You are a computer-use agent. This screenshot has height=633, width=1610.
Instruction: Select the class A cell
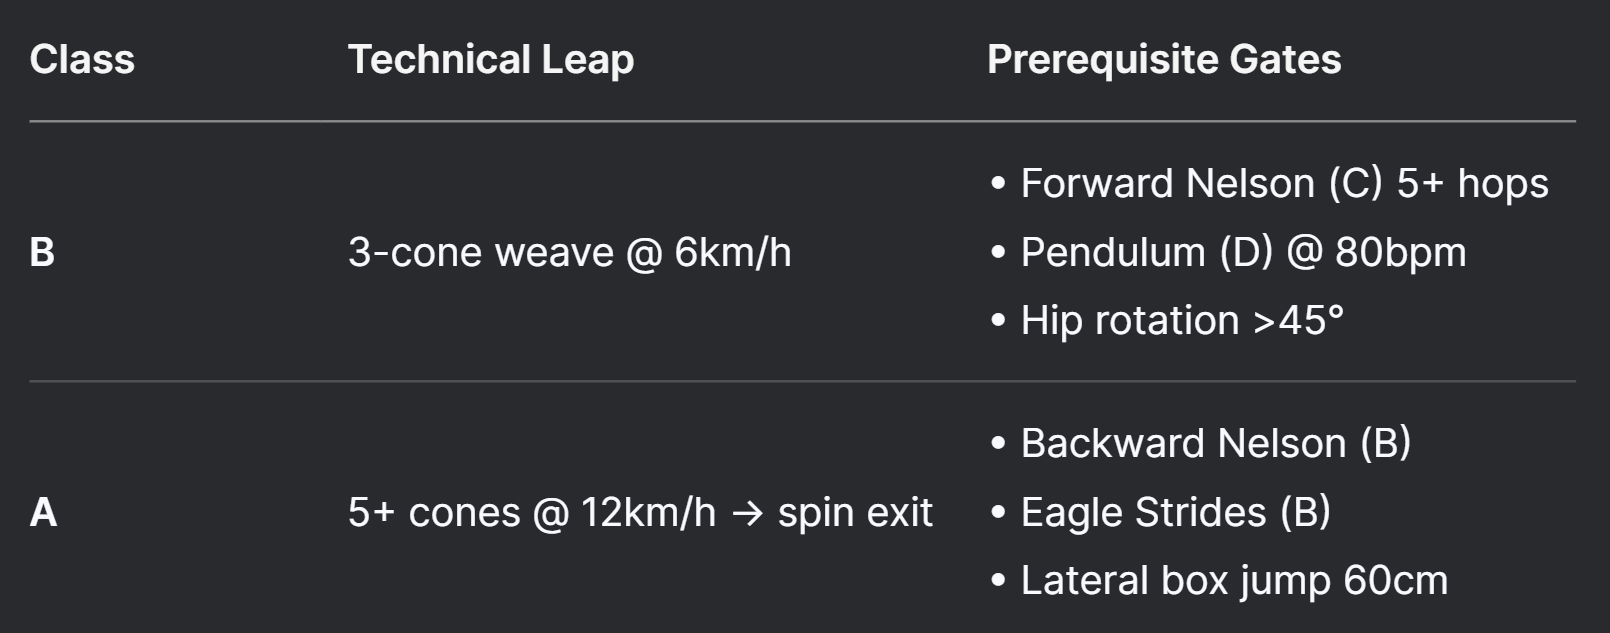coord(43,512)
